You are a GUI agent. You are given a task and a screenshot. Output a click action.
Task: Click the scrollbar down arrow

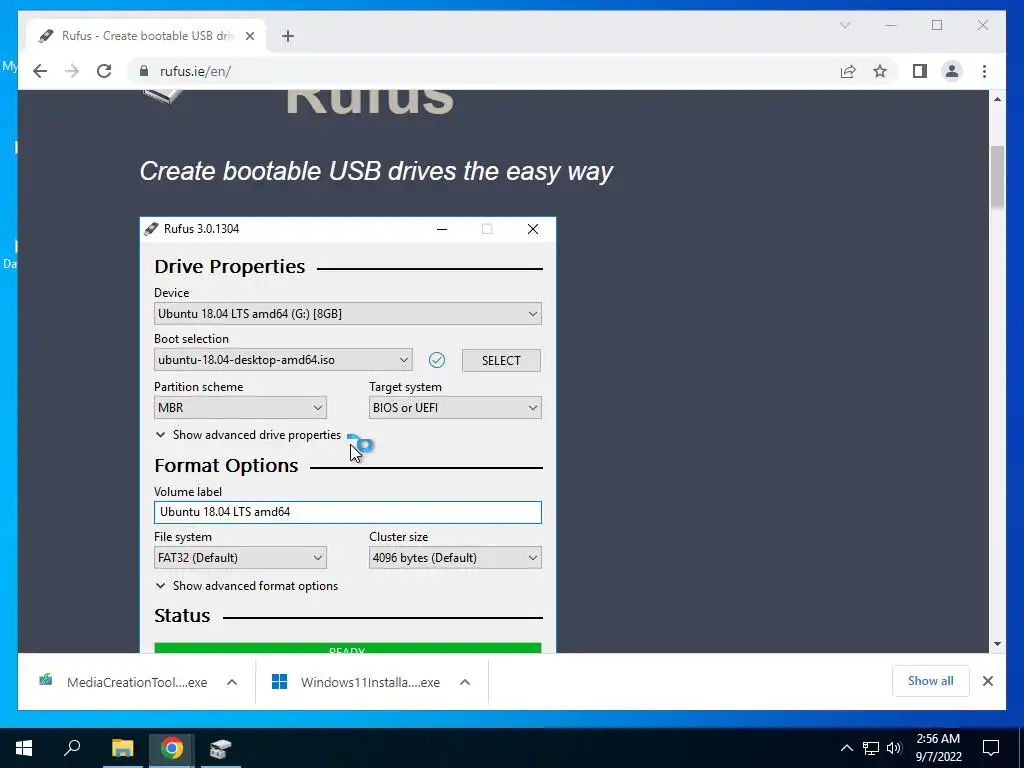coord(997,644)
